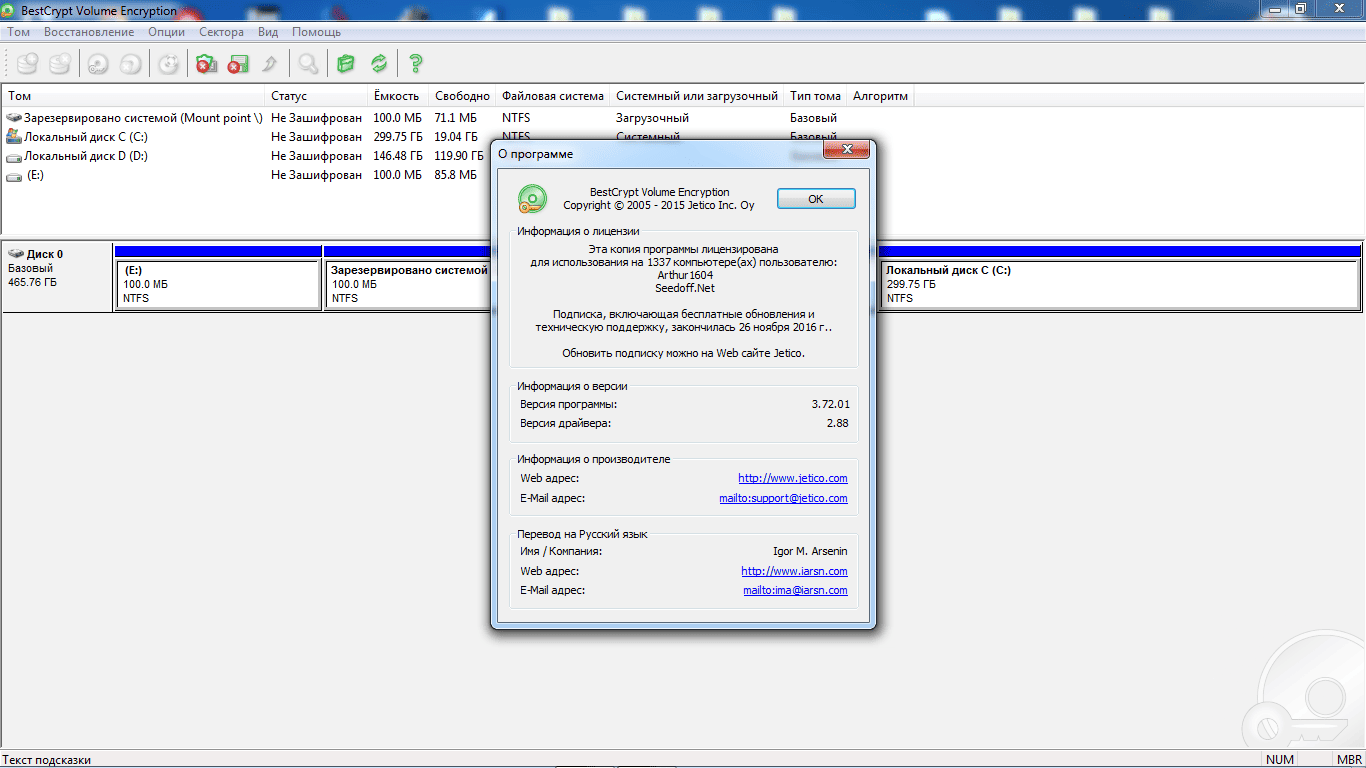Click the '19.04 ГБ' free space value

pos(456,137)
